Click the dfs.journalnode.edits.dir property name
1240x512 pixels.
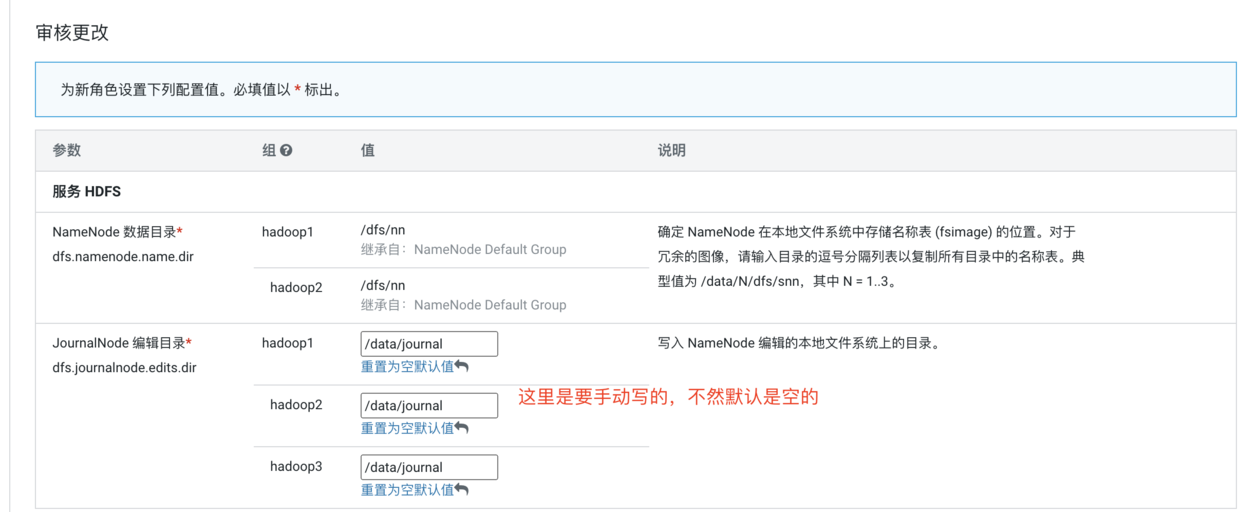coord(125,368)
